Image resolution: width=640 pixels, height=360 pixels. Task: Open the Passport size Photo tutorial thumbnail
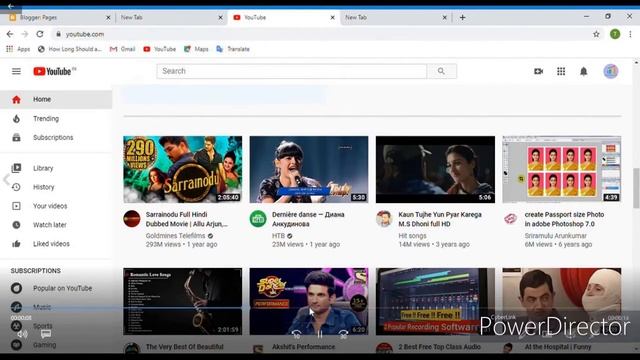pos(562,169)
